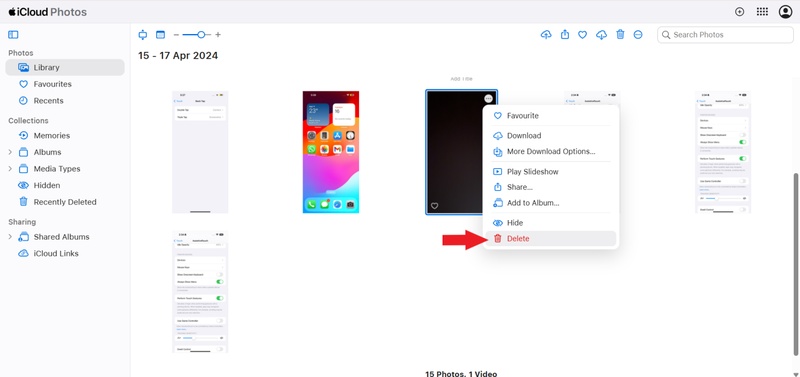The height and width of the screenshot is (377, 800).
Task: Select the second-row settings screenshot thumbnail
Action: coord(200,292)
